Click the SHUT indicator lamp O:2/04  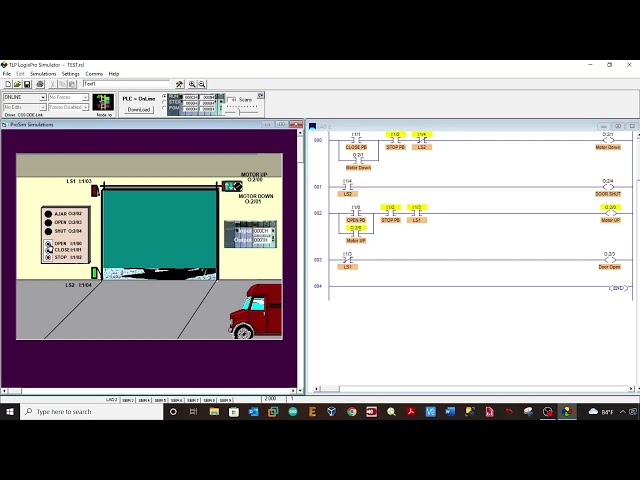click(x=48, y=231)
